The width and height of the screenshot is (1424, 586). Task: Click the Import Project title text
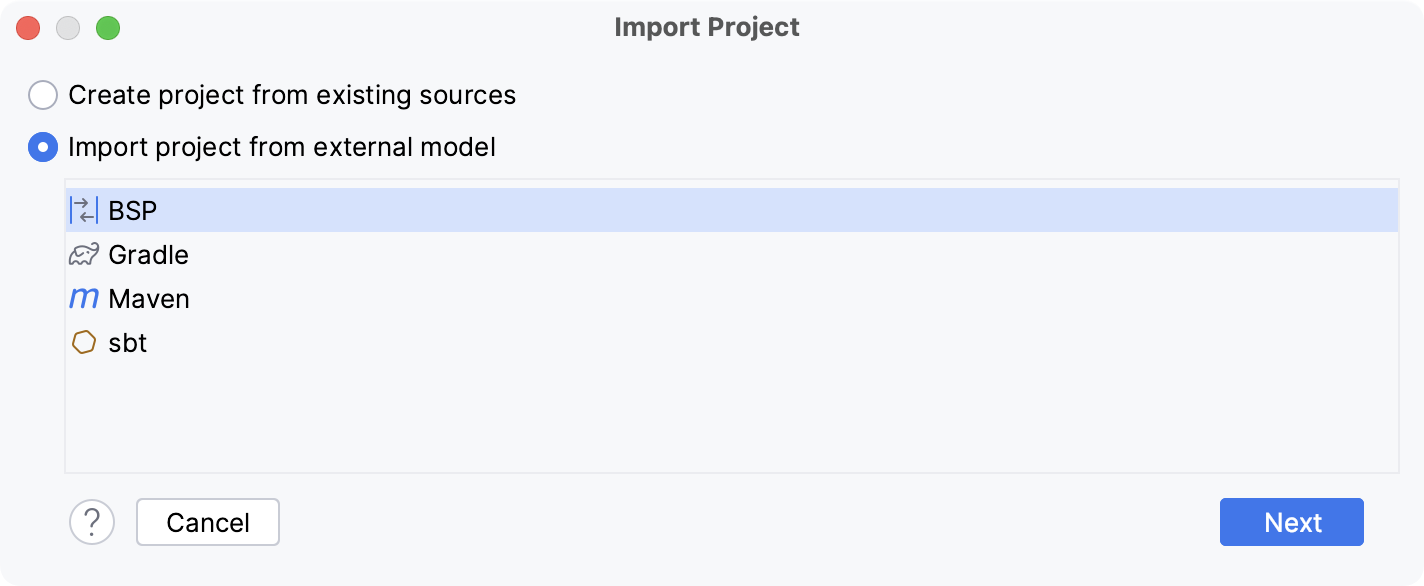coord(707,27)
